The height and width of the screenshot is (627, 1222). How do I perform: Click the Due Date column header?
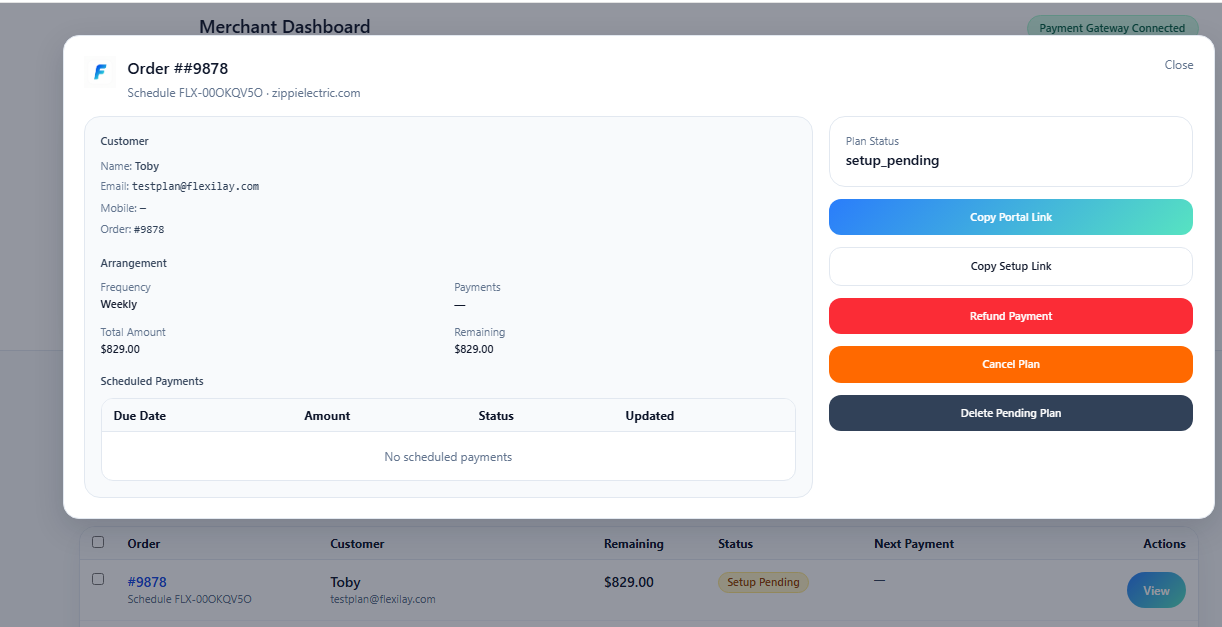(140, 415)
